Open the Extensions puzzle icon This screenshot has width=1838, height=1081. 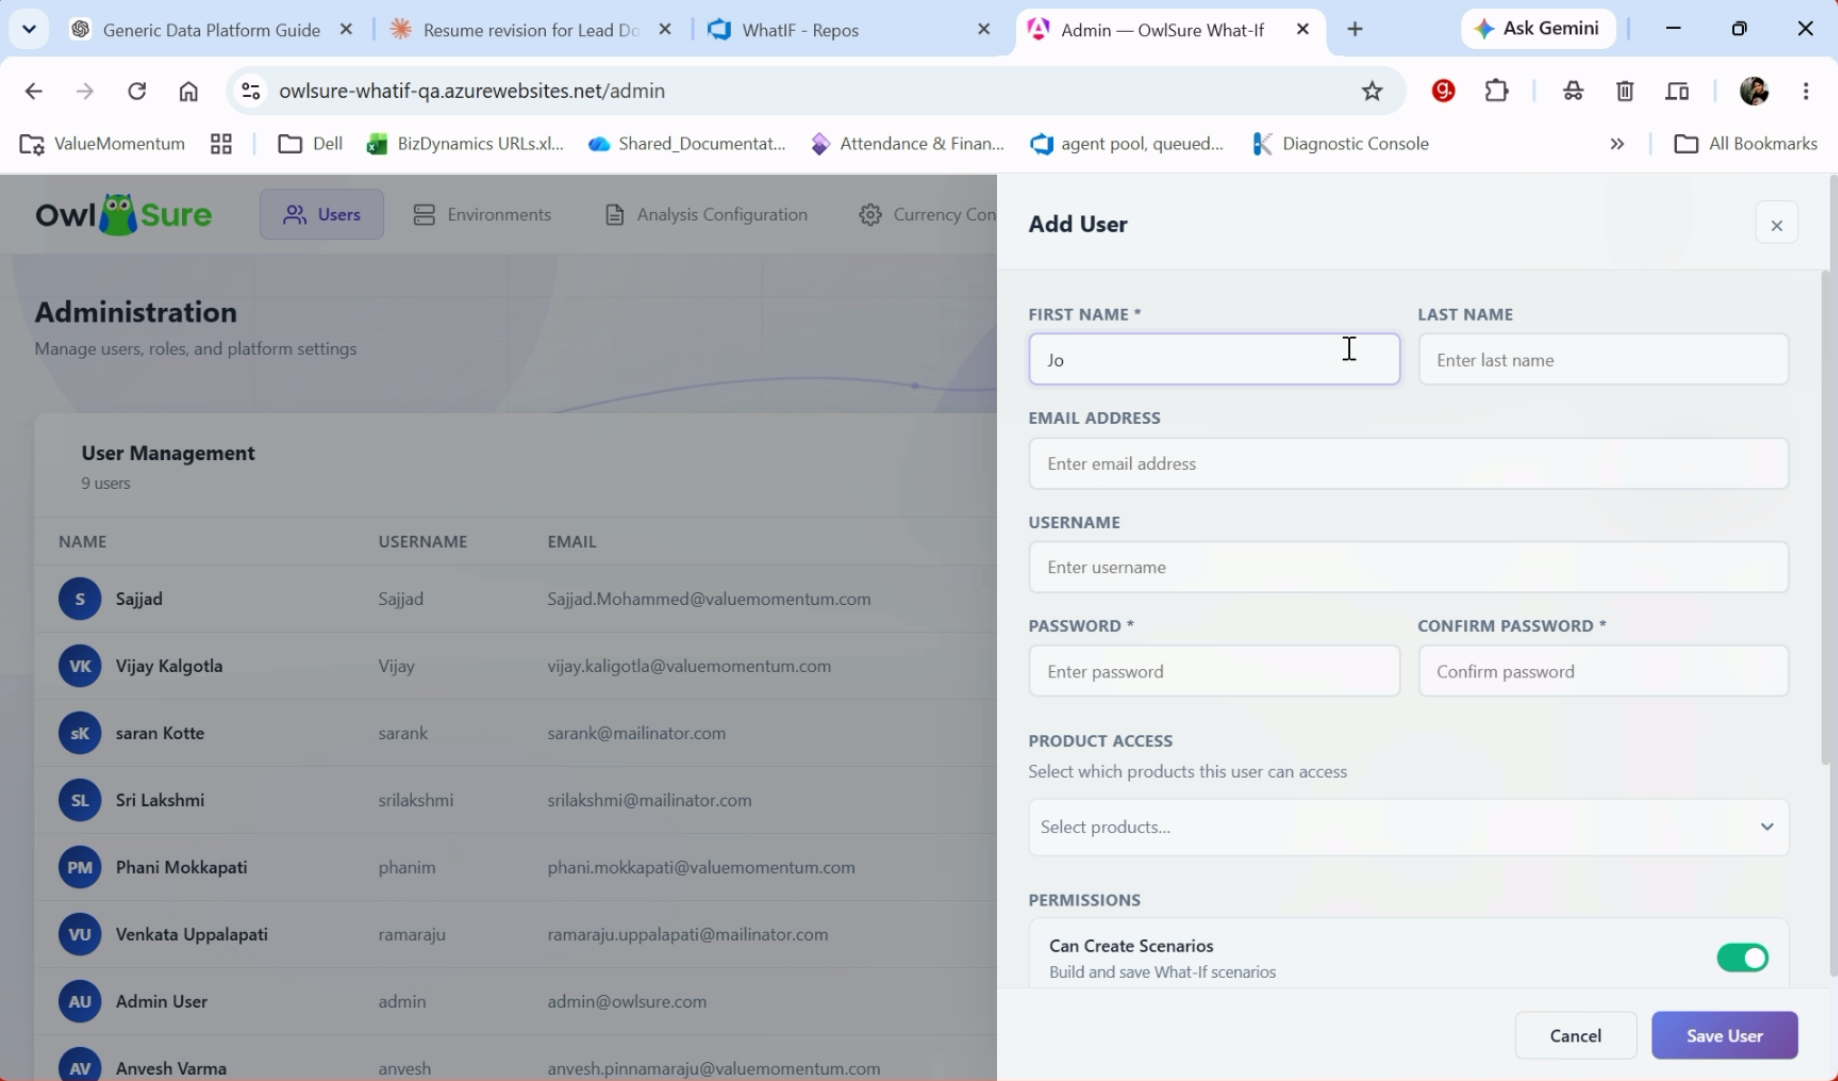pos(1496,91)
